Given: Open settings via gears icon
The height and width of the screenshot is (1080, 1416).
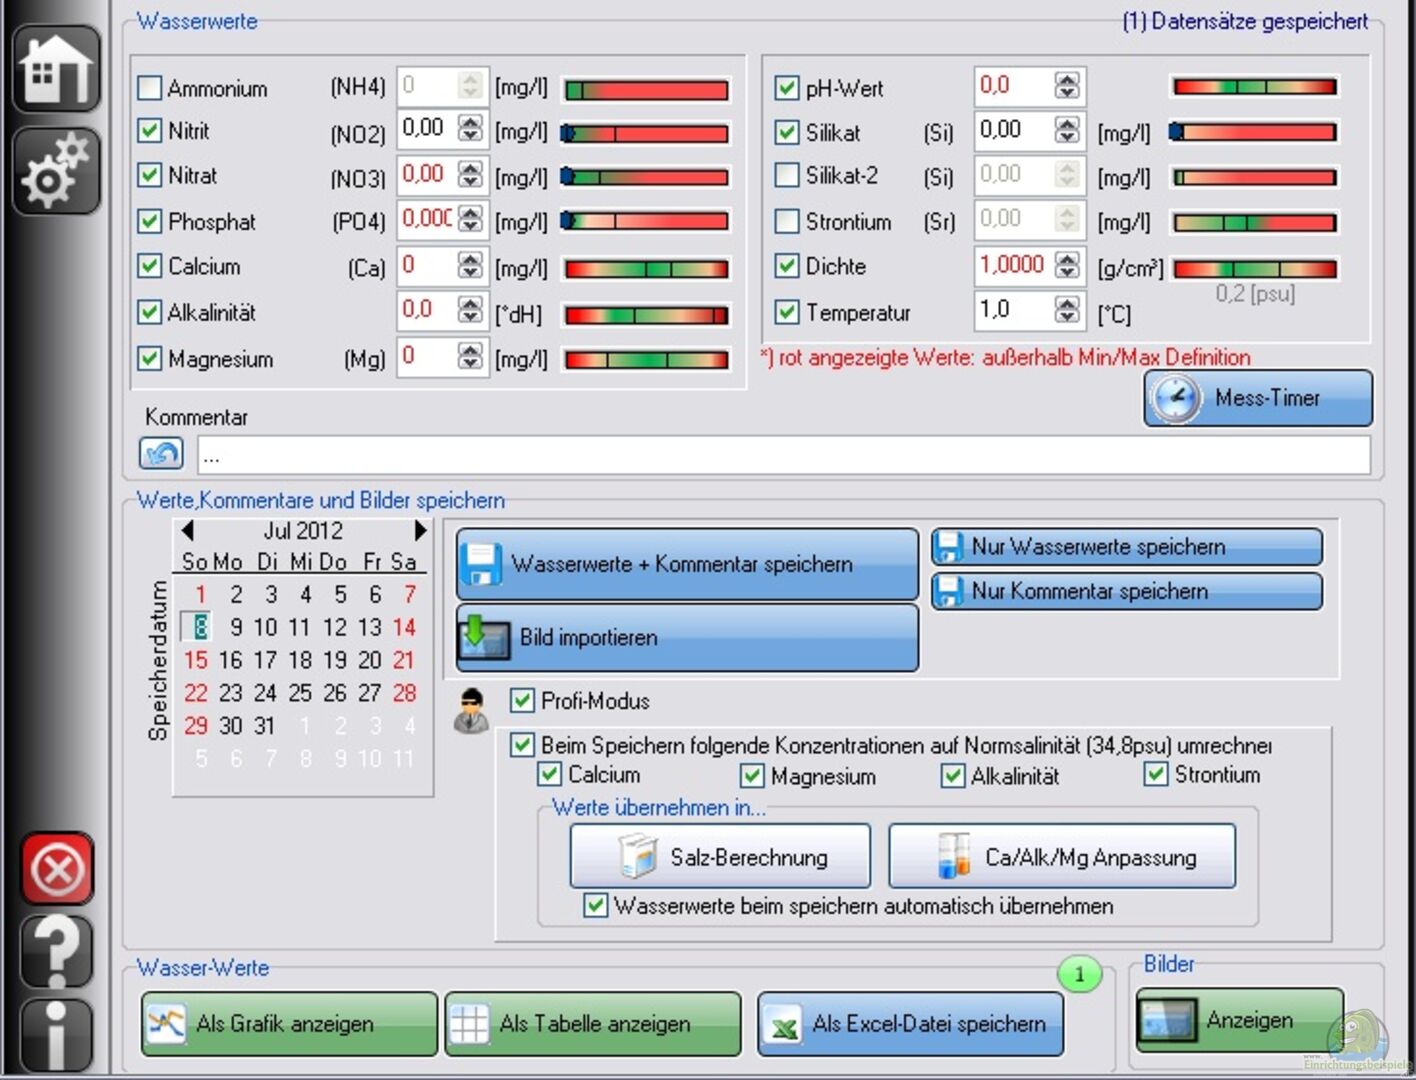Looking at the screenshot, I should click(x=56, y=172).
